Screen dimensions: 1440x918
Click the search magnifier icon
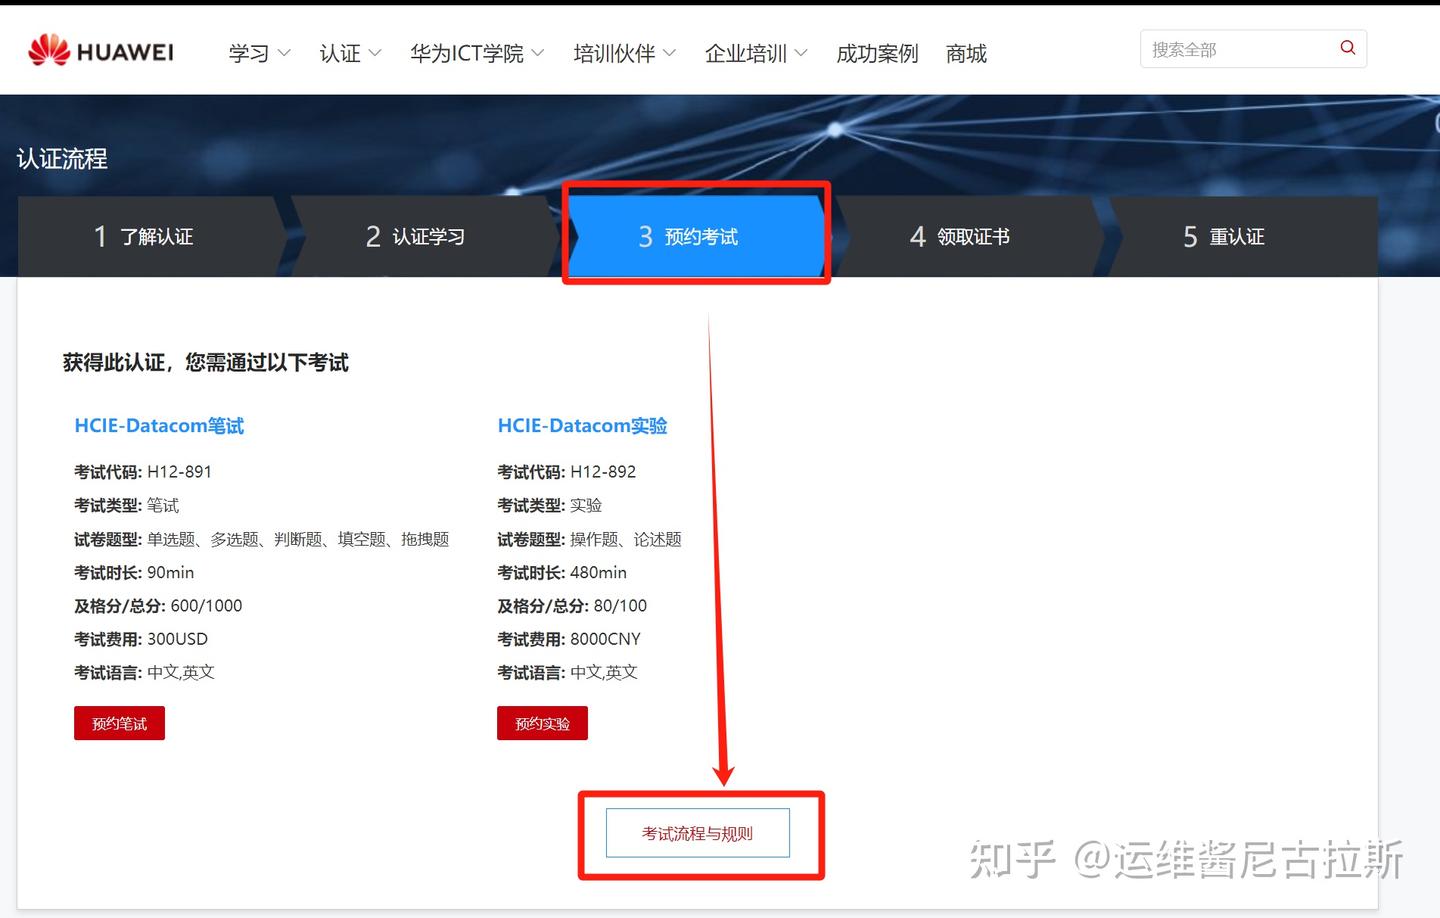click(x=1347, y=48)
